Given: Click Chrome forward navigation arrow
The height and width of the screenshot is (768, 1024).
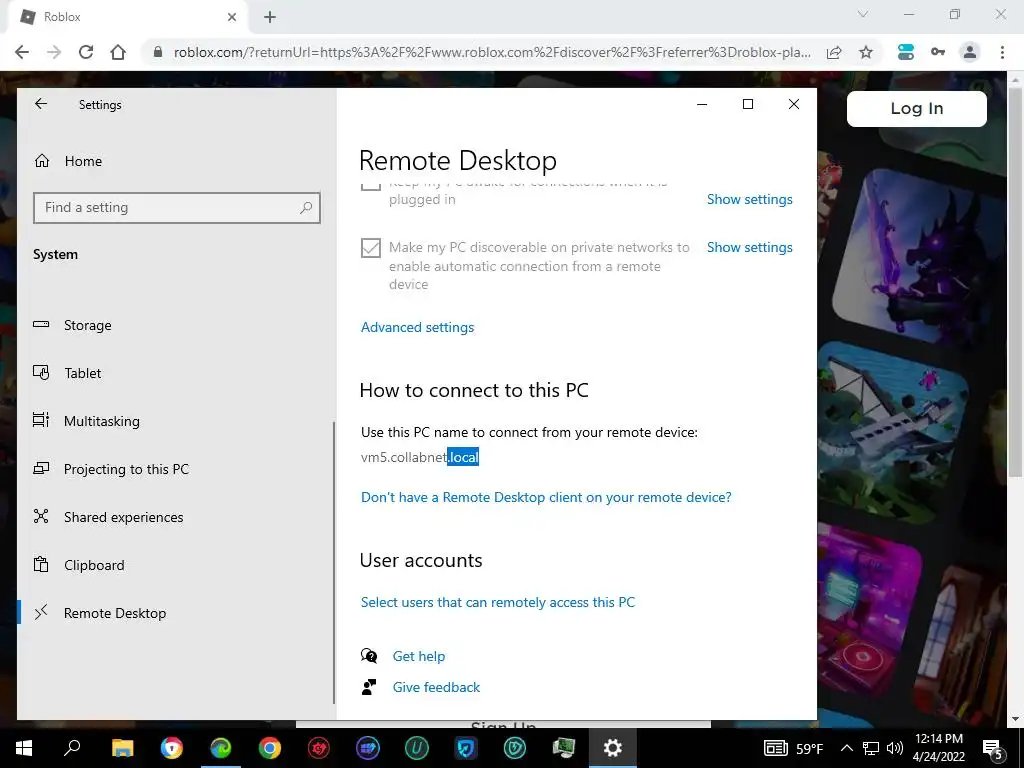Looking at the screenshot, I should point(54,52).
